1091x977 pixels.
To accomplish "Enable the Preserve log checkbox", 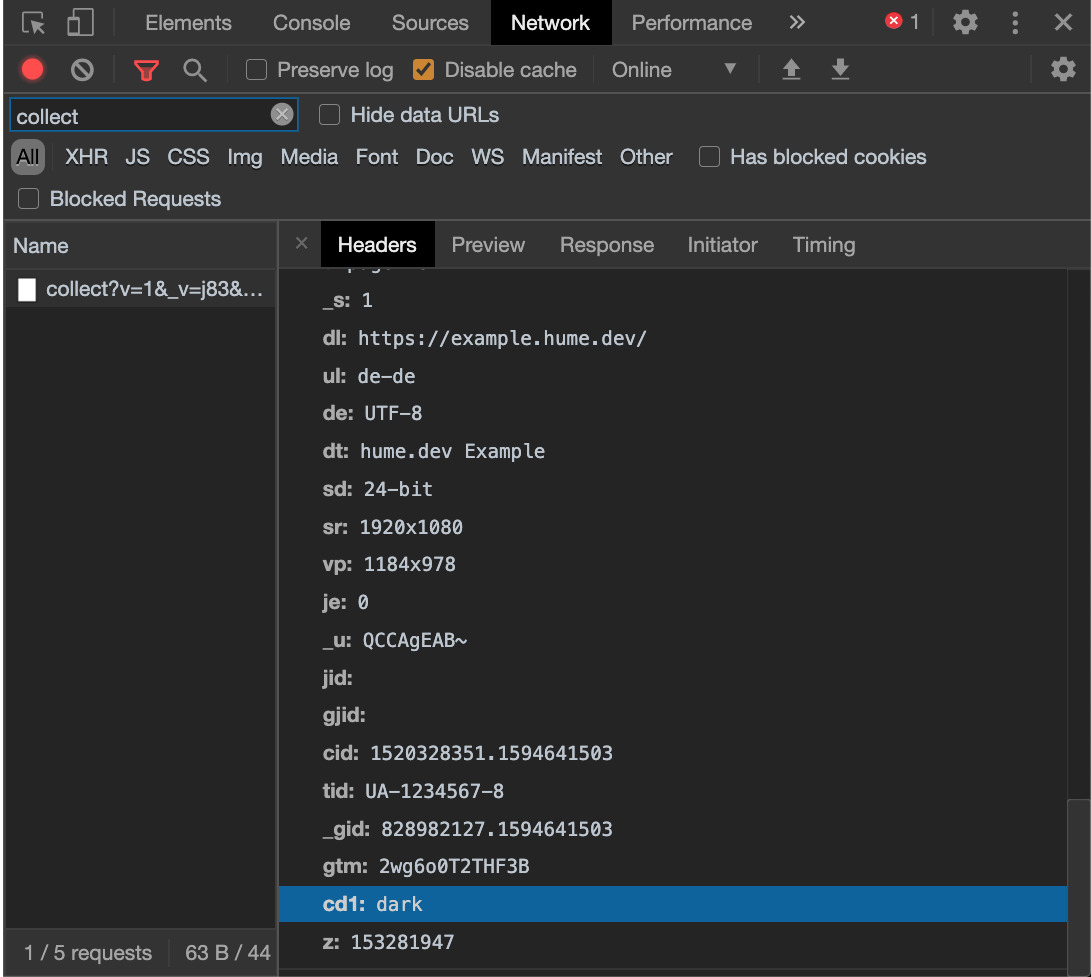I will tap(257, 70).
